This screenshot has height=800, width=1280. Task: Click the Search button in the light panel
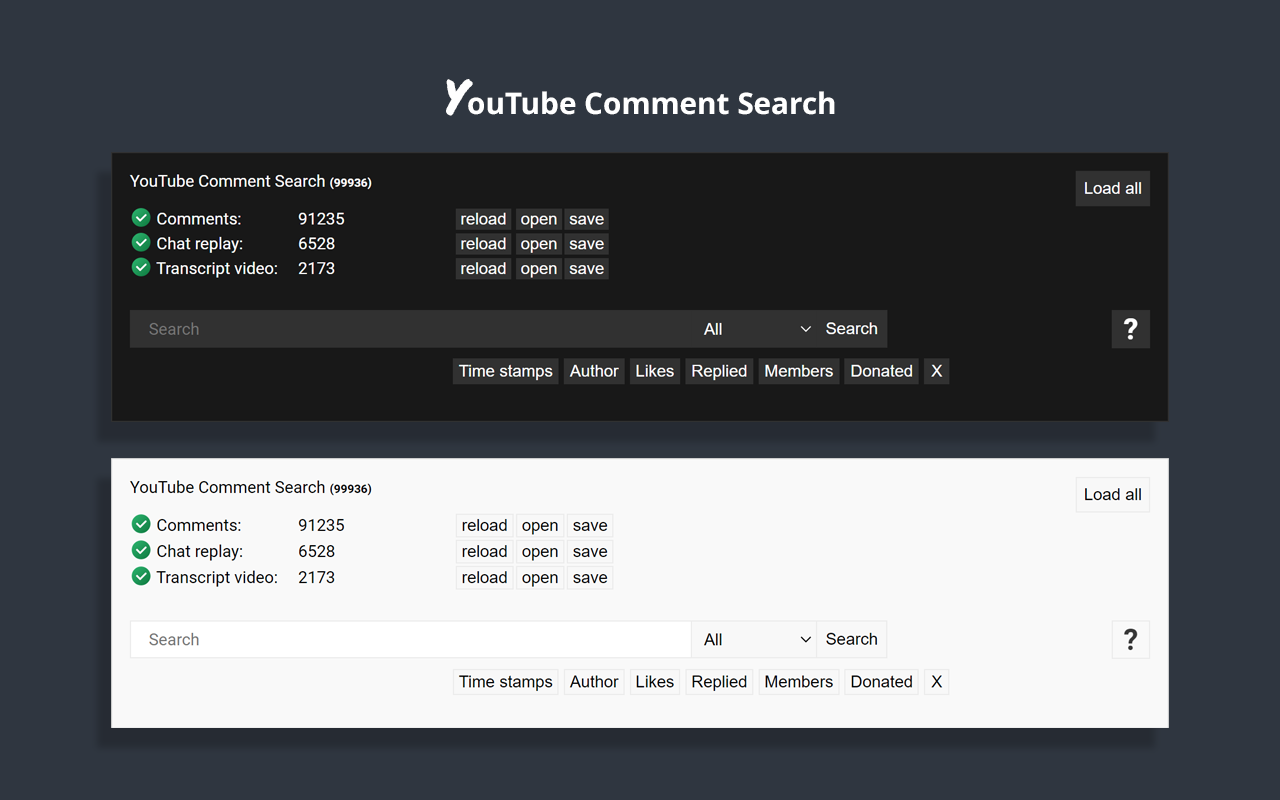[x=851, y=639]
